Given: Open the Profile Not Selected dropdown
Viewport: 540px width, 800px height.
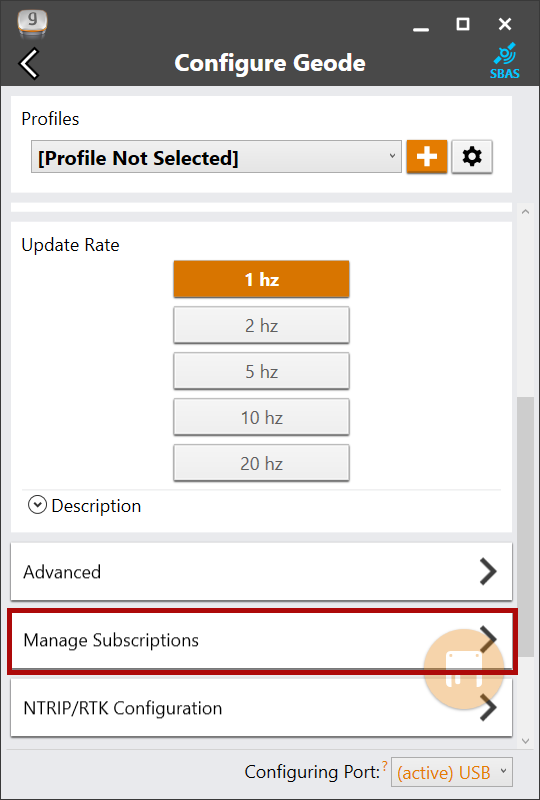Looking at the screenshot, I should click(216, 157).
